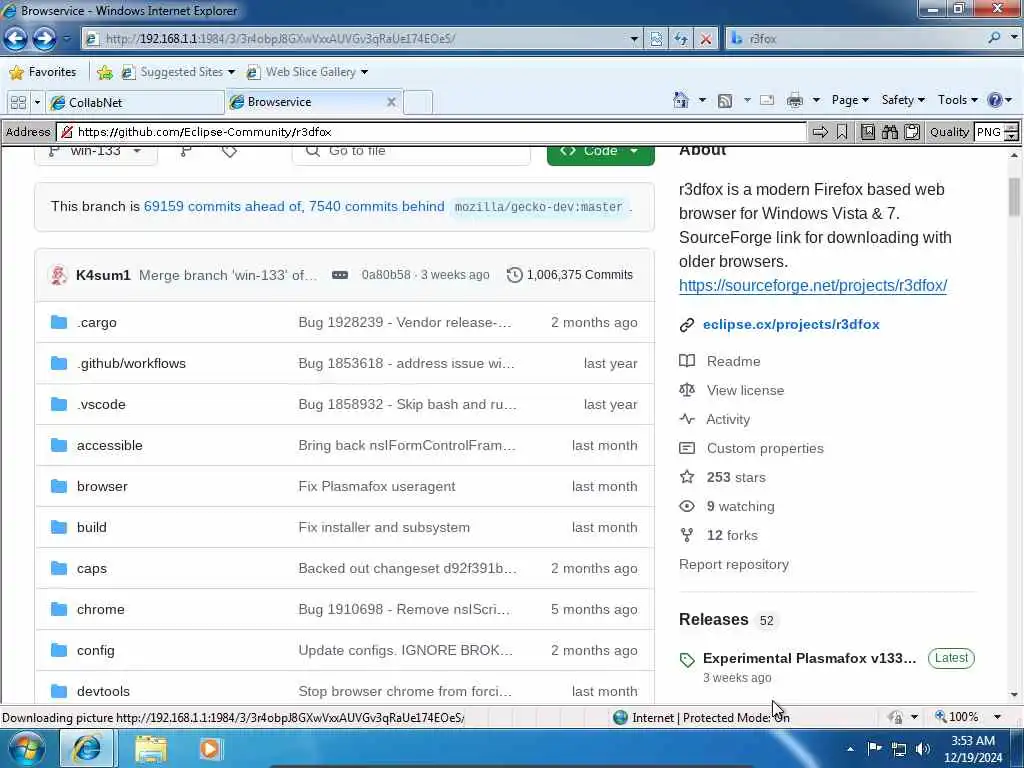Click the refresh icon in IE address bar
The height and width of the screenshot is (768, 1024).
coord(680,39)
